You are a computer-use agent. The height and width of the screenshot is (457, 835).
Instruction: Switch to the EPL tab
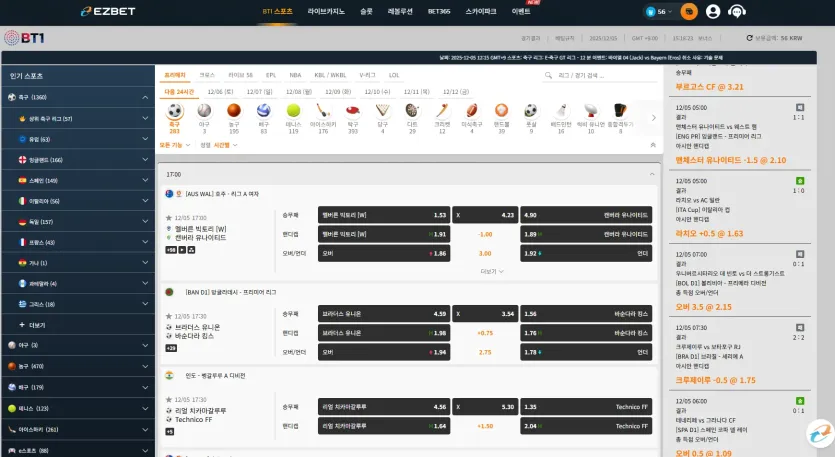coord(271,75)
